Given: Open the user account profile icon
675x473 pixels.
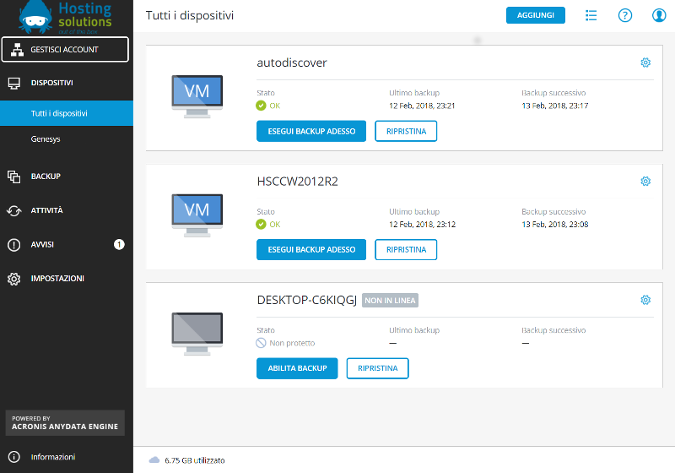Looking at the screenshot, I should tap(659, 15).
